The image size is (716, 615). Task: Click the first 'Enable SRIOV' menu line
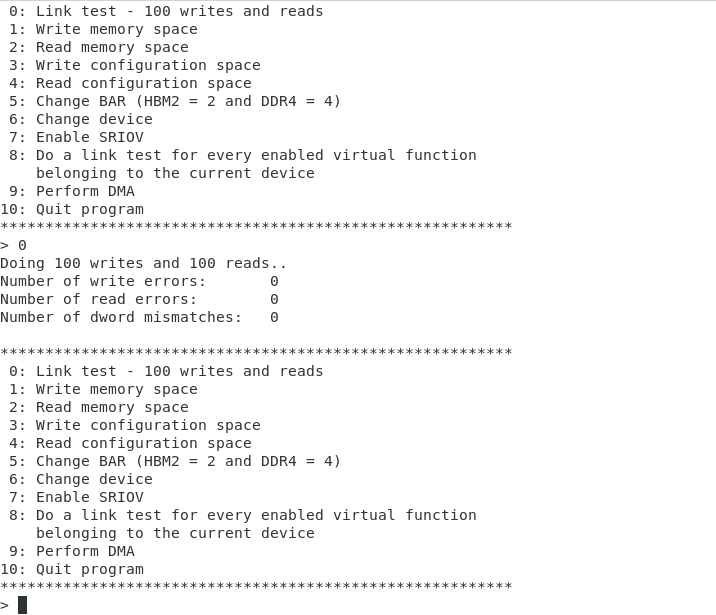pyautogui.click(x=76, y=137)
